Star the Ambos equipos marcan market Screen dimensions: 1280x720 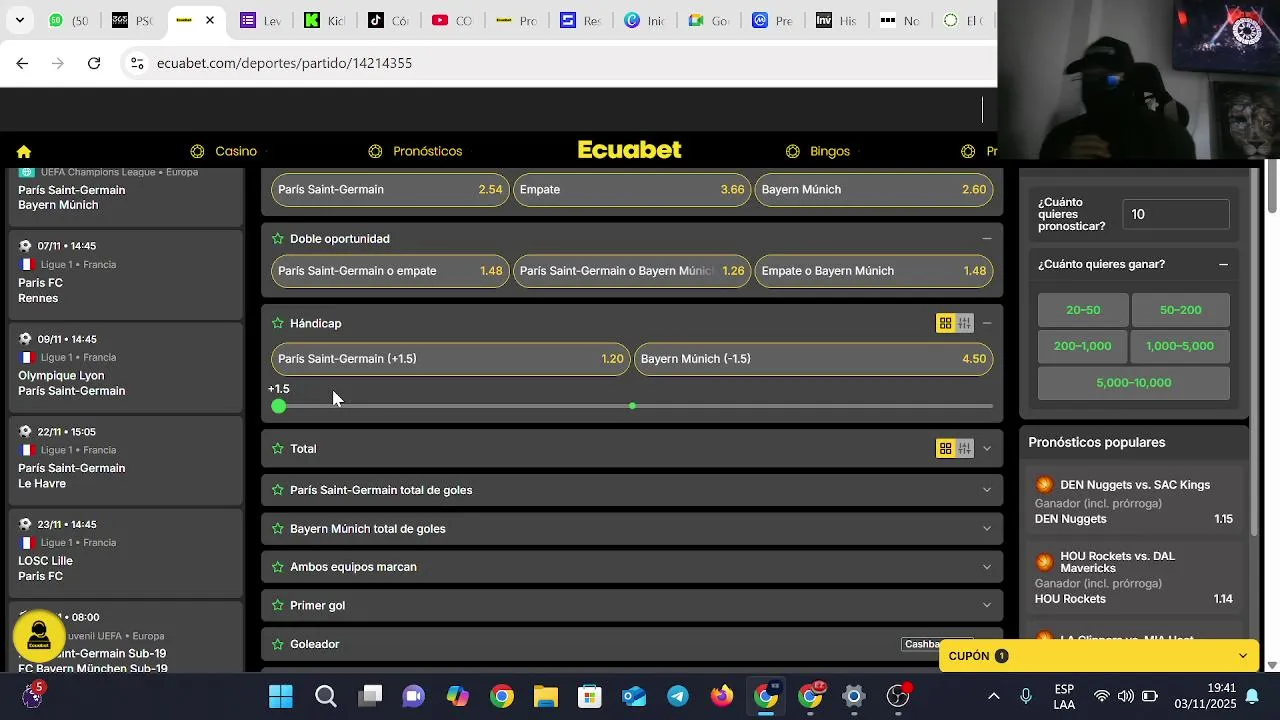pyautogui.click(x=278, y=567)
